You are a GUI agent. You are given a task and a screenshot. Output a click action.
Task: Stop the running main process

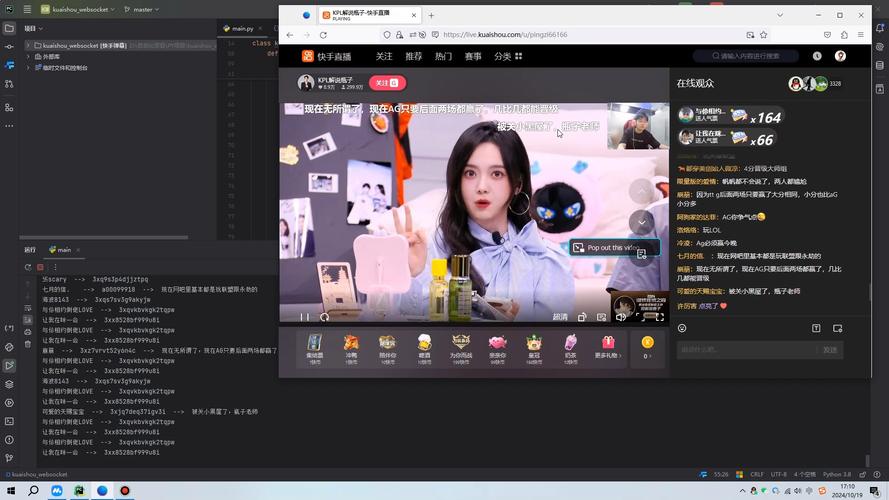coord(40,267)
